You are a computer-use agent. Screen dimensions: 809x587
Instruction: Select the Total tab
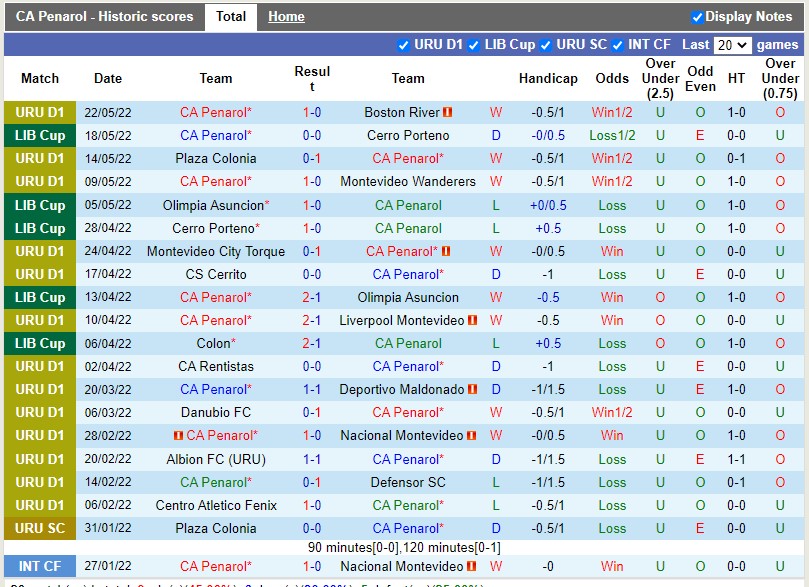(231, 17)
